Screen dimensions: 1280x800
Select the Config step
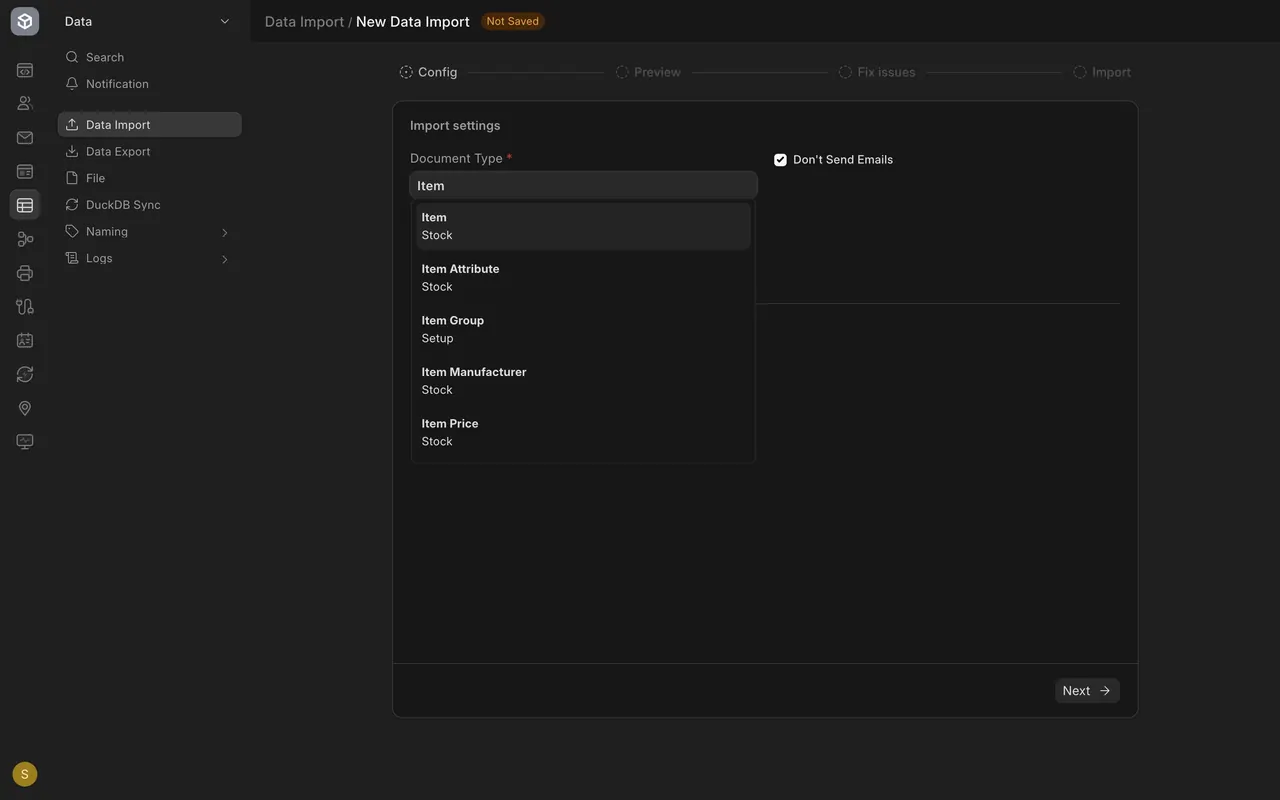pos(429,72)
